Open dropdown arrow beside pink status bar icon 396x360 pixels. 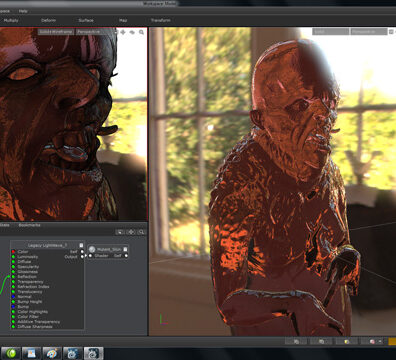[x=380, y=341]
